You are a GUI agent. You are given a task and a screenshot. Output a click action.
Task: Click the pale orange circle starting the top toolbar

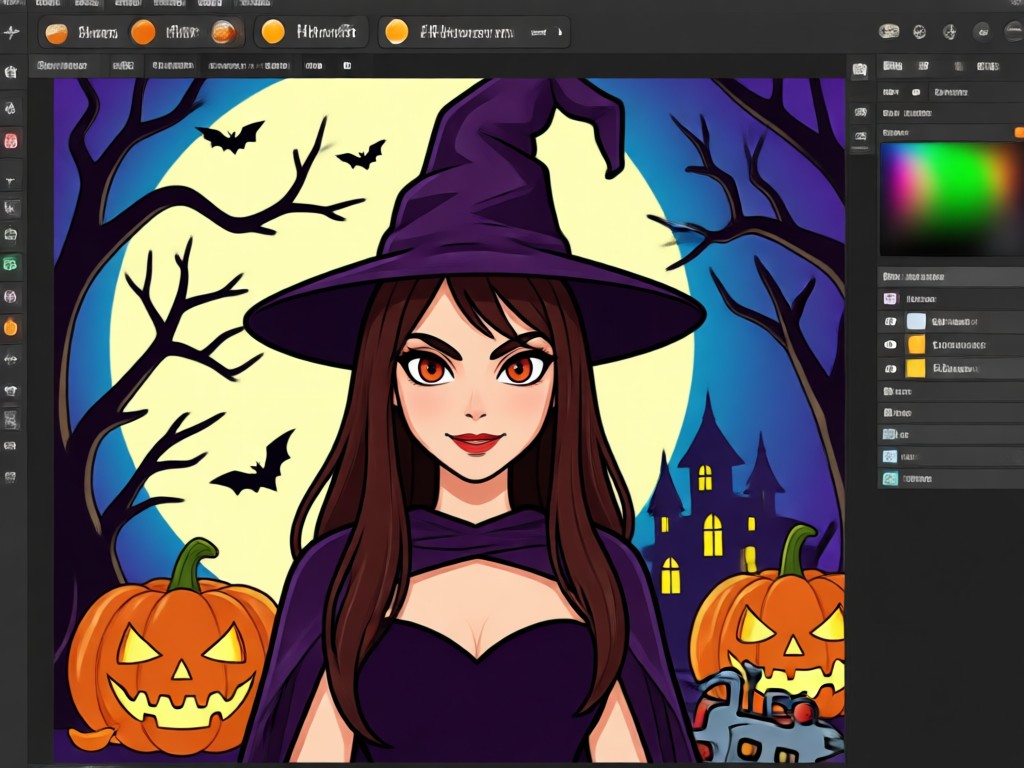[x=57, y=32]
